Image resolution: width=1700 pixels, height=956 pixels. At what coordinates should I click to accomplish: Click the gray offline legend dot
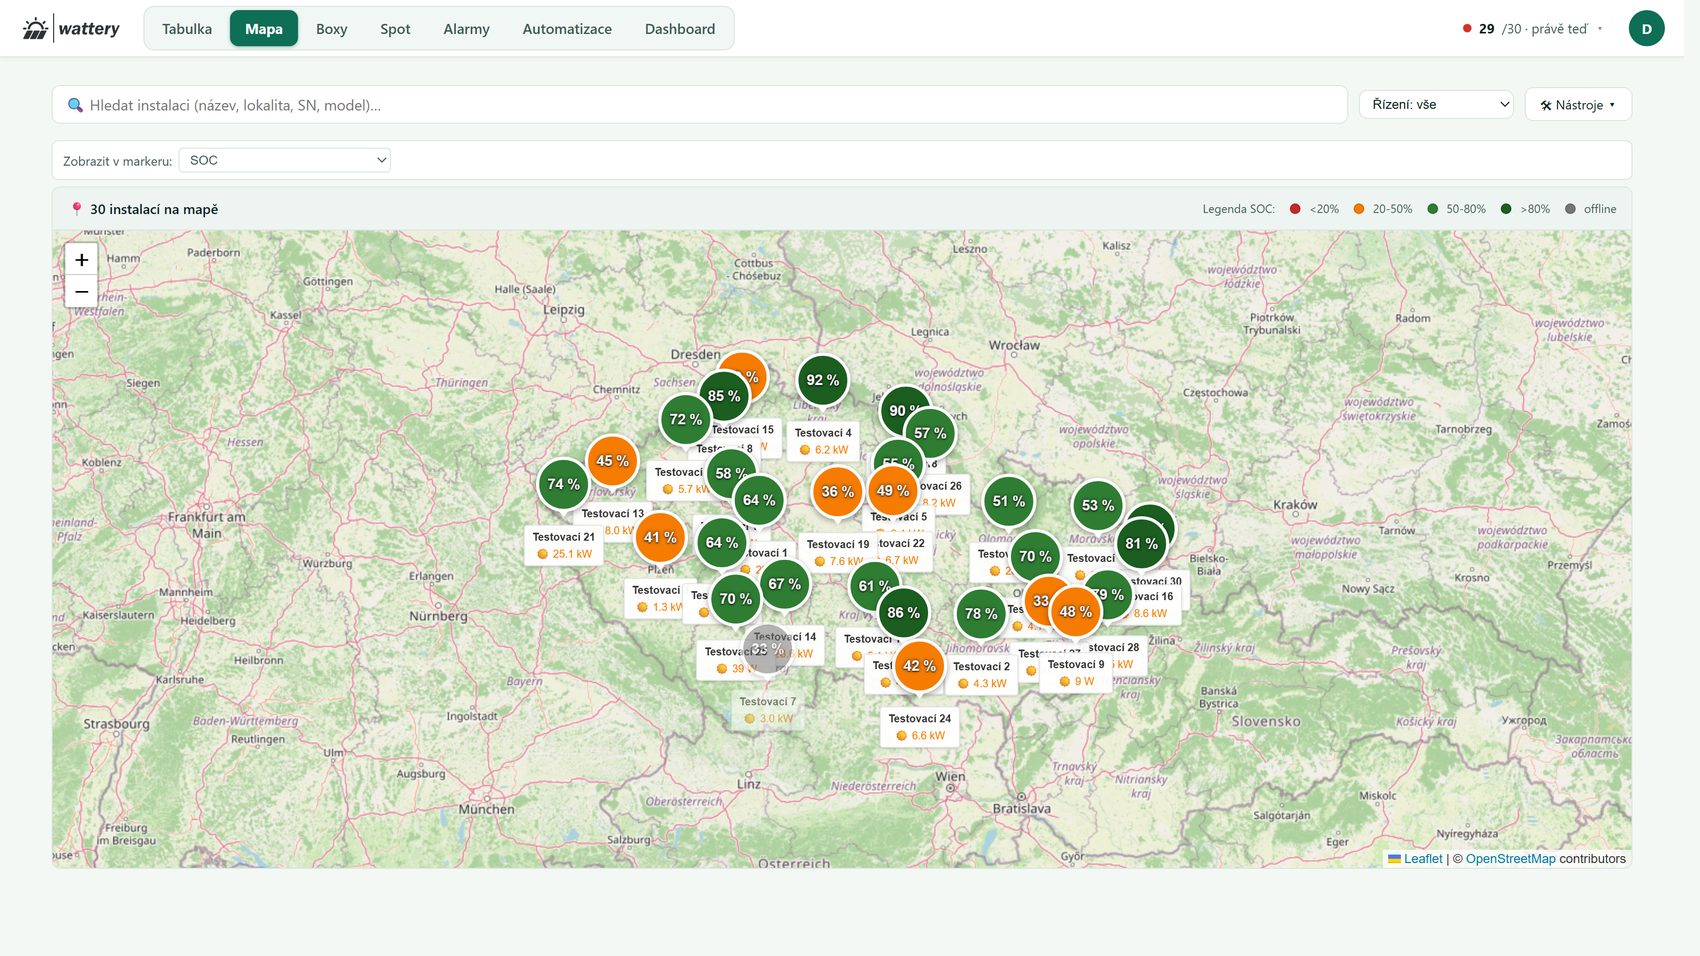[x=1570, y=209]
